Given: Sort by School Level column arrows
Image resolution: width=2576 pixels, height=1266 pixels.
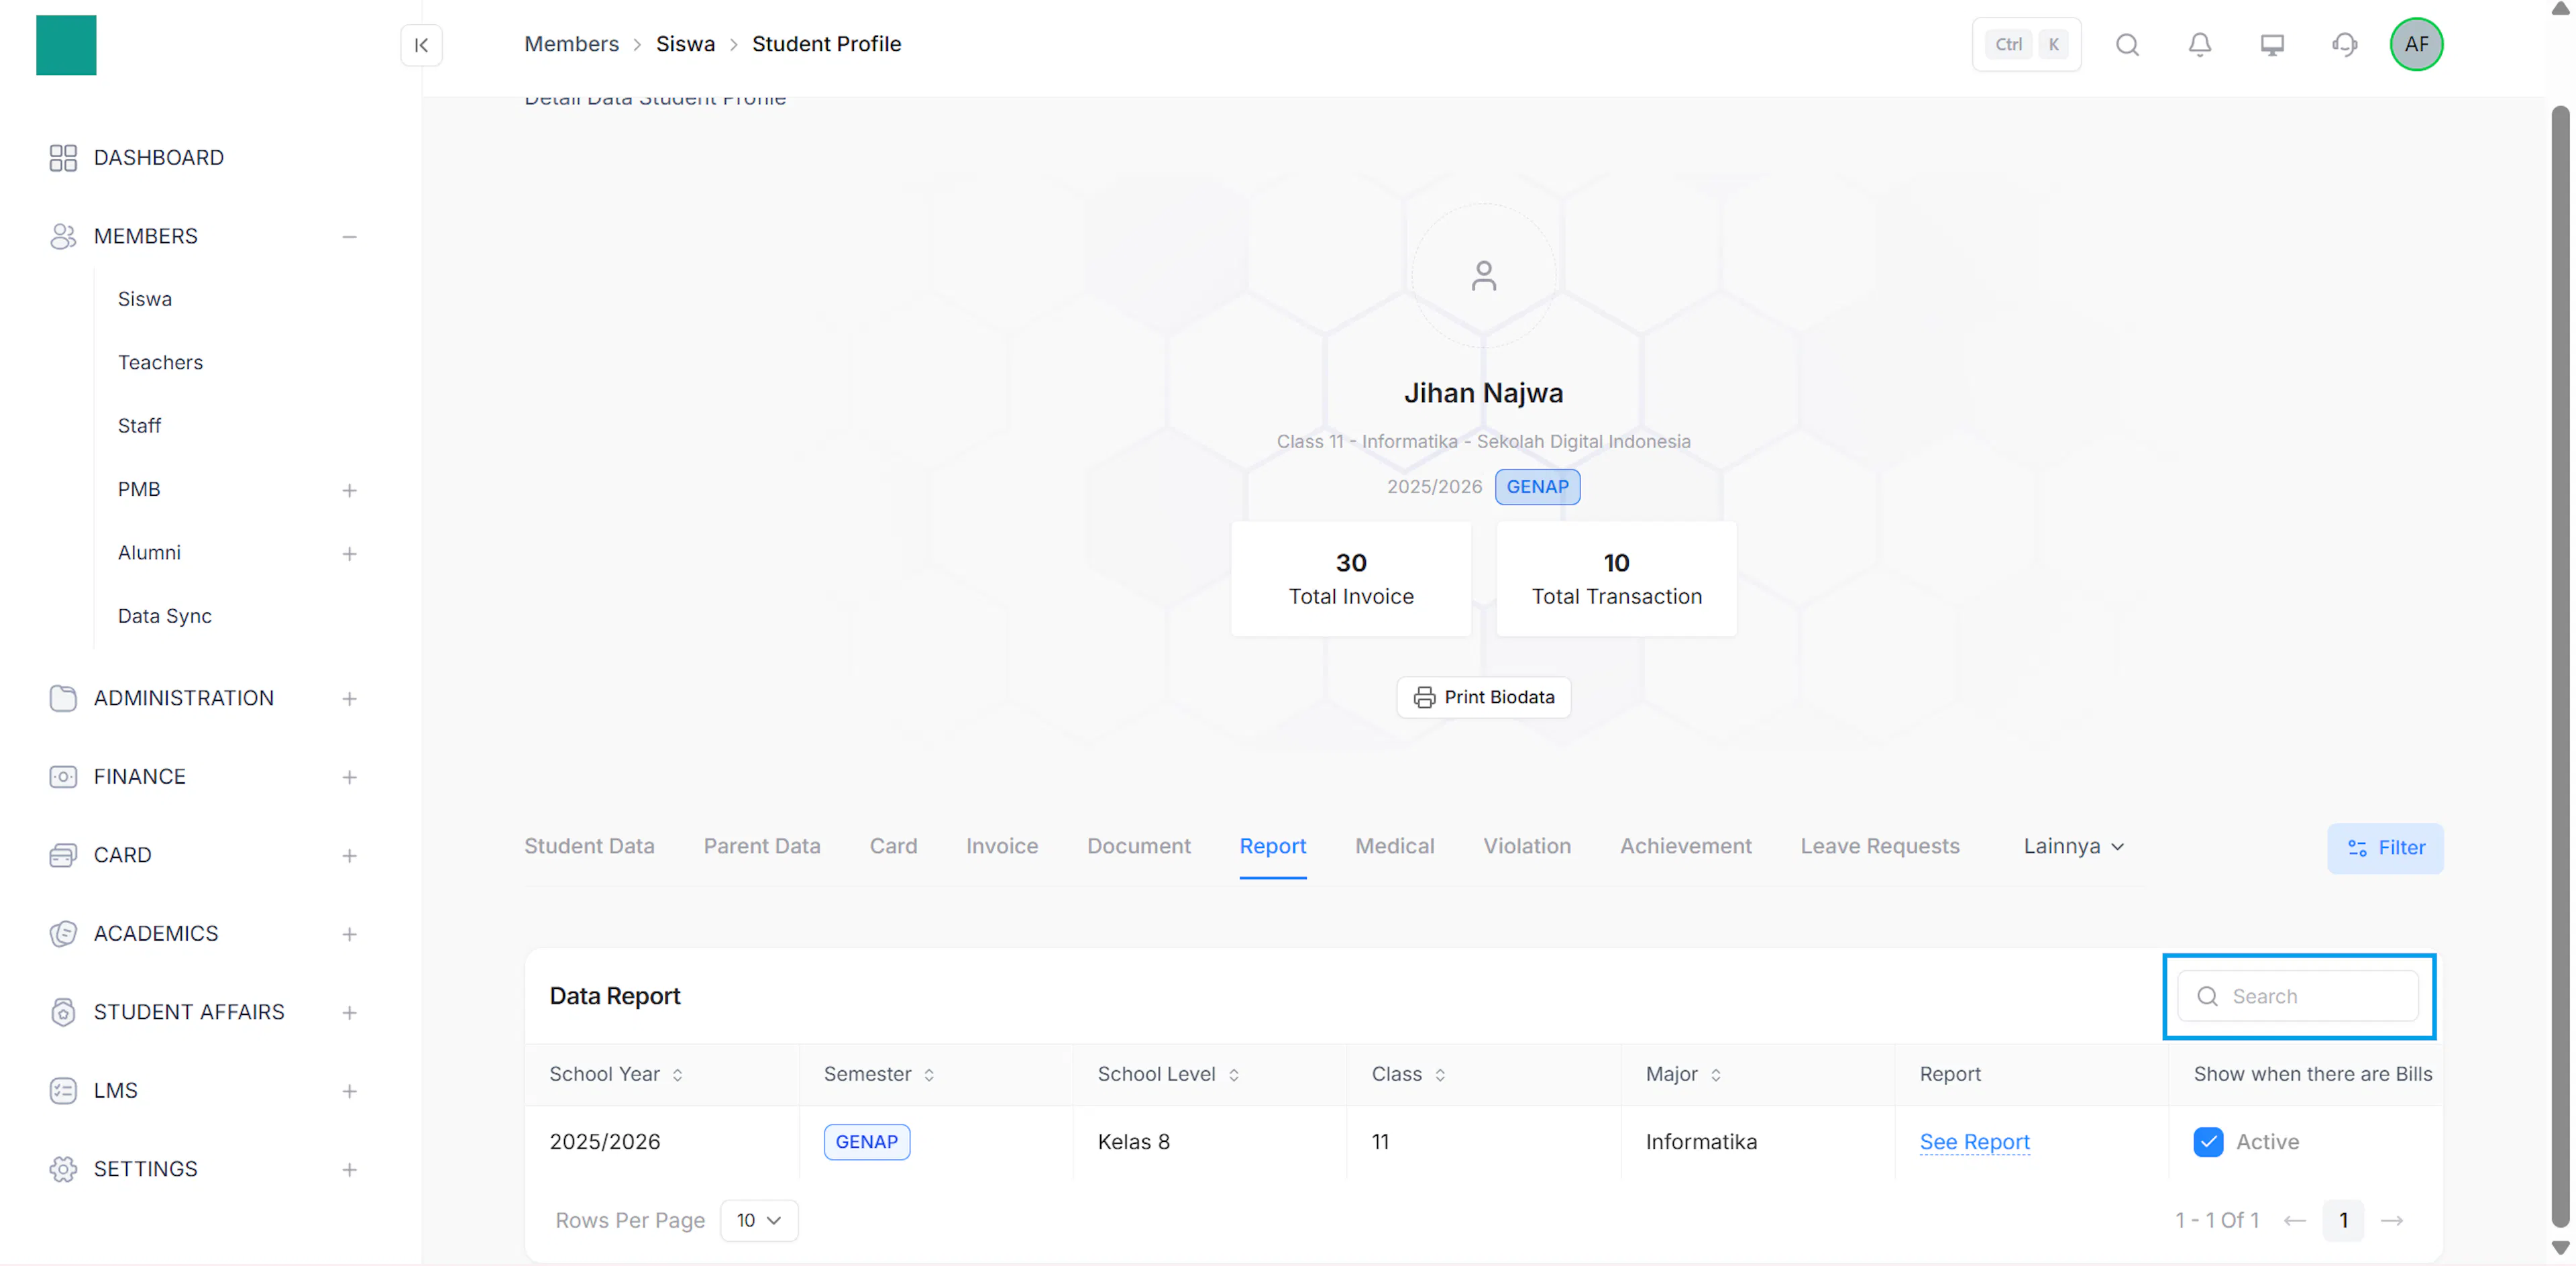Looking at the screenshot, I should click(x=1234, y=1075).
